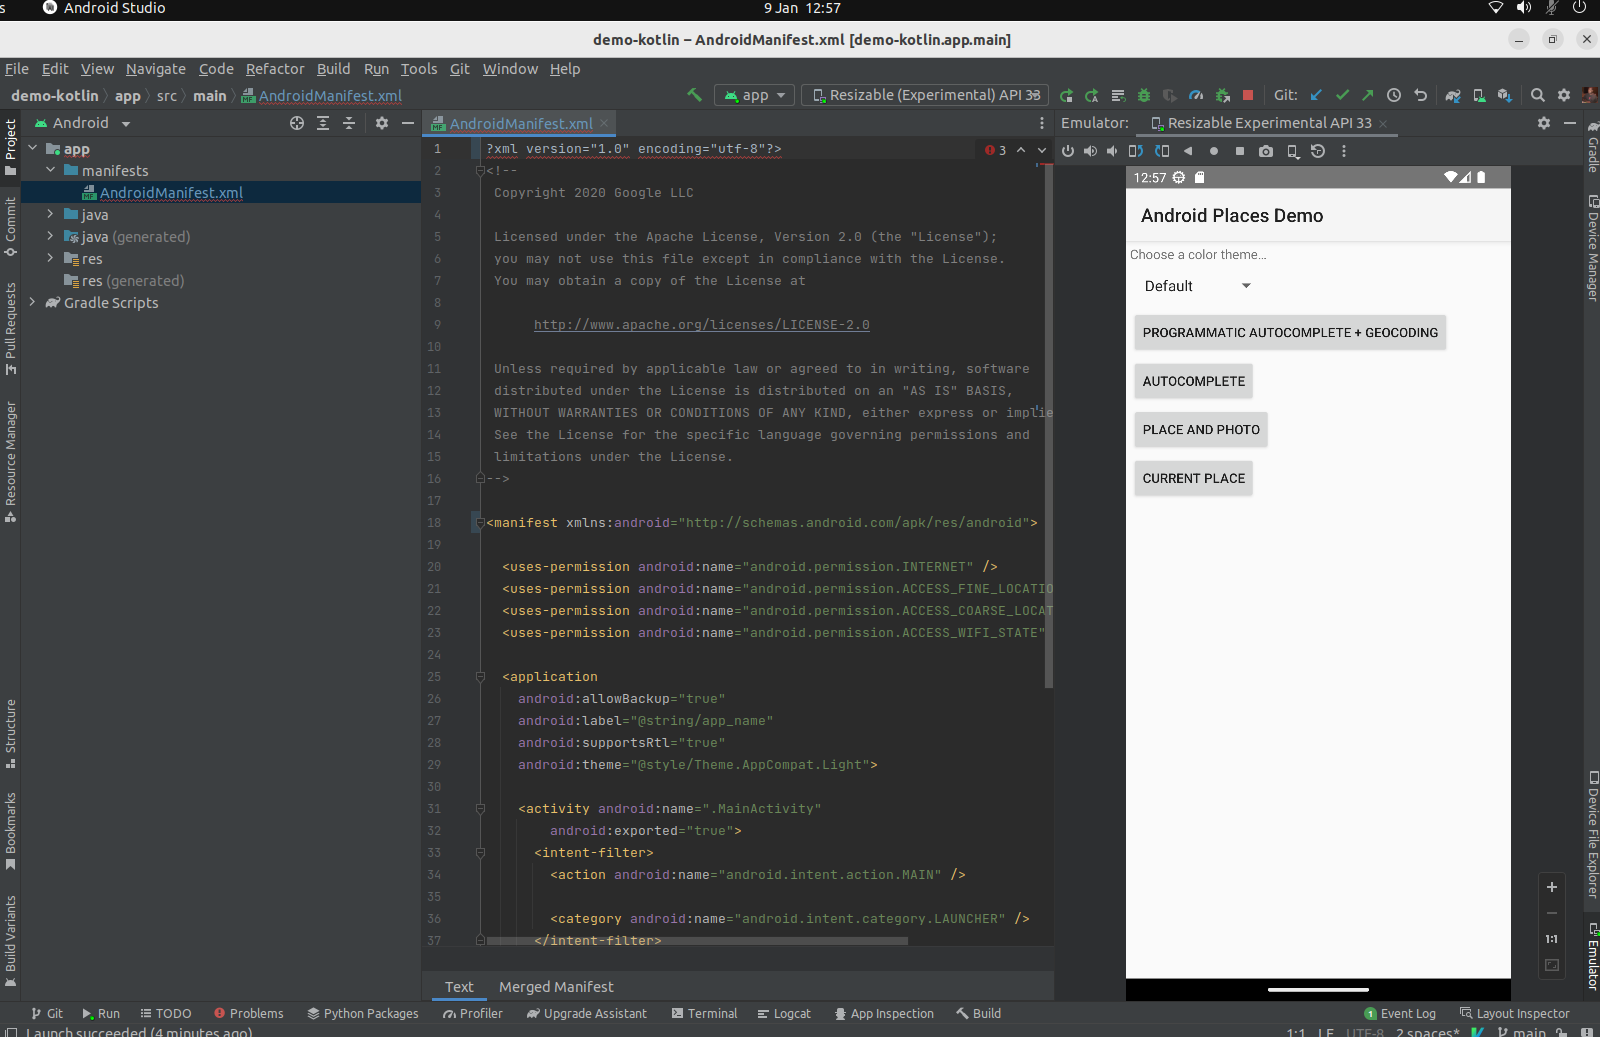Tap the CURRENT PLACE button

(x=1193, y=478)
